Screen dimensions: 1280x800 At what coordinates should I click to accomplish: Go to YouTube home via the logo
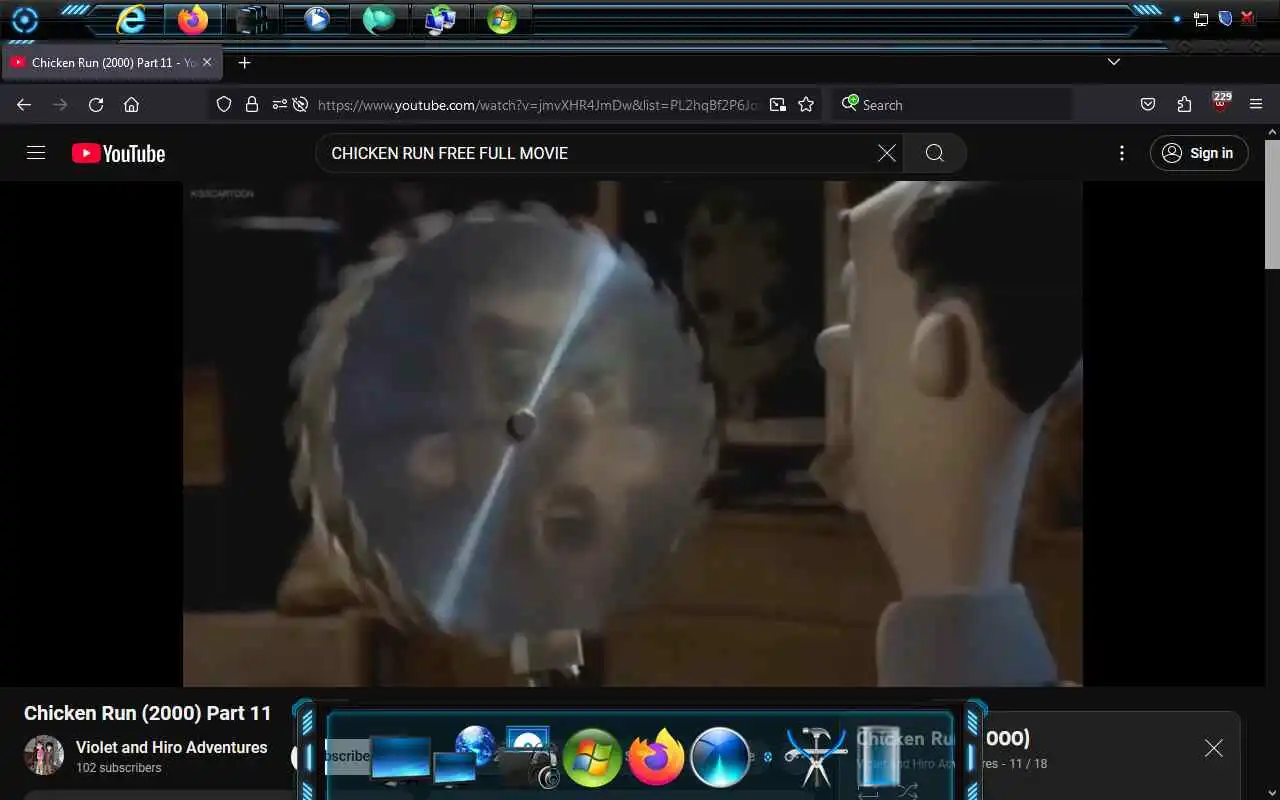(118, 153)
